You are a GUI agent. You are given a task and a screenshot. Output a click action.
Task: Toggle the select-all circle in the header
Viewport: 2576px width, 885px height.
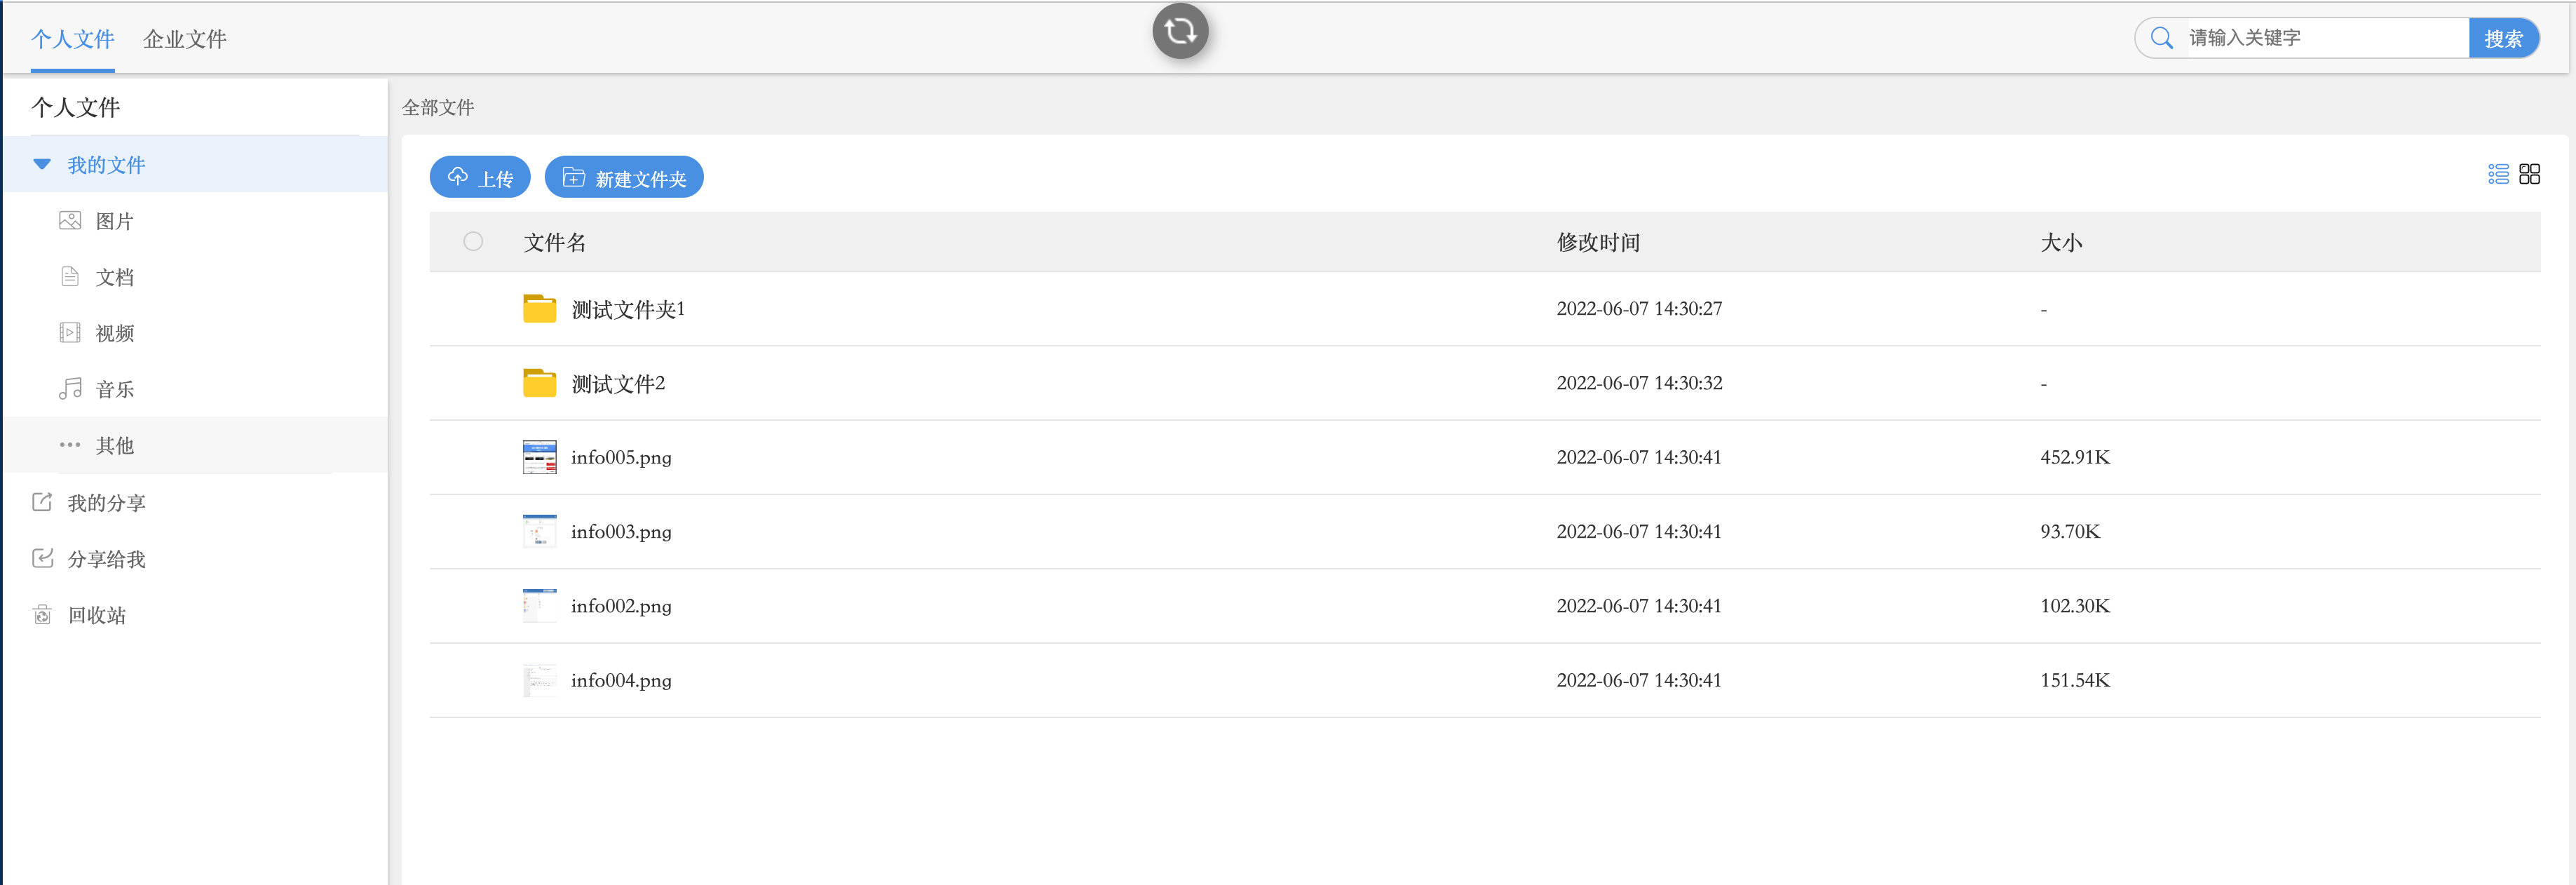473,241
